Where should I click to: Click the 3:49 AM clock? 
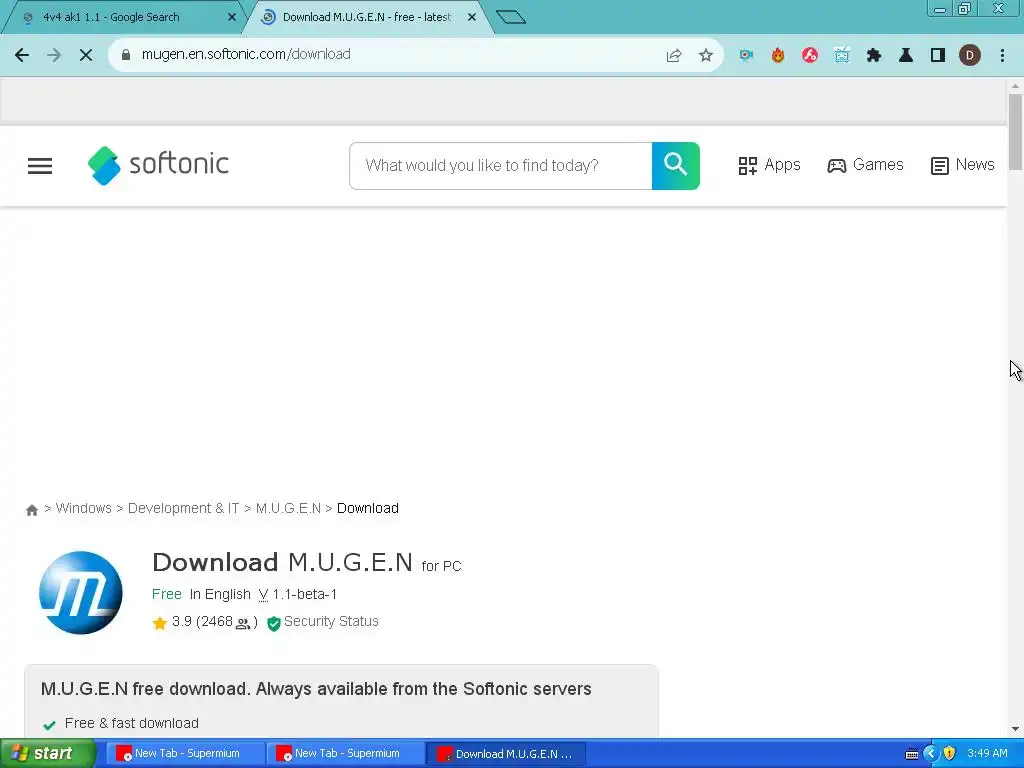pos(987,754)
